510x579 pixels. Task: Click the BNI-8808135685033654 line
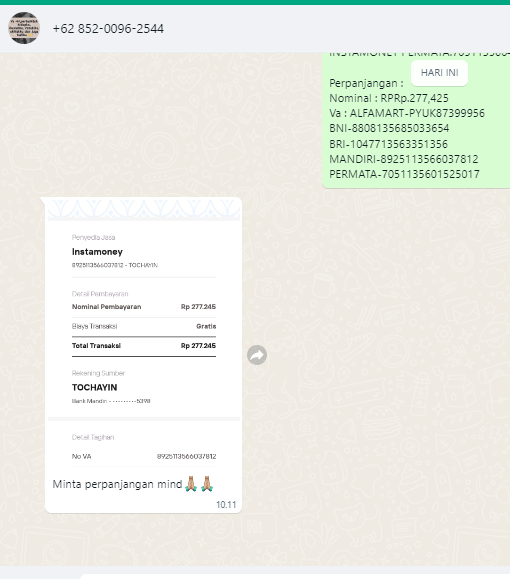tap(389, 128)
